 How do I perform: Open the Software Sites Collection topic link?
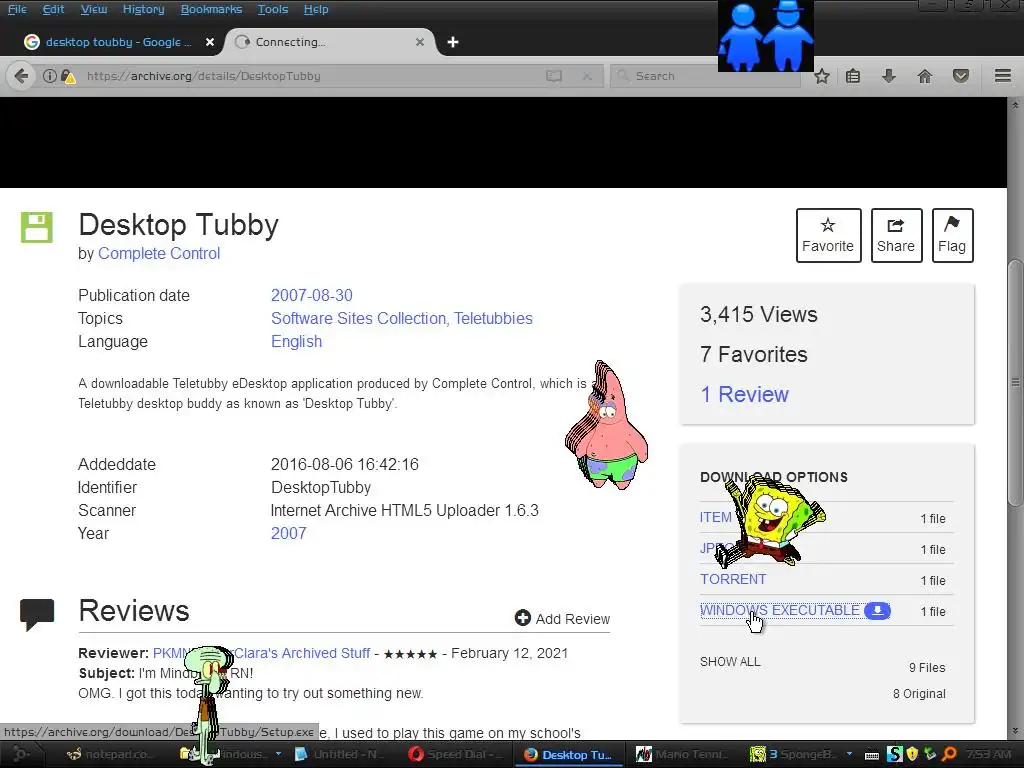tap(359, 318)
